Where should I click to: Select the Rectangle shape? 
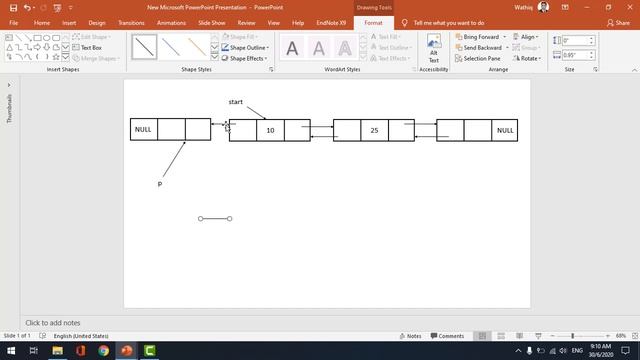tap(37, 38)
